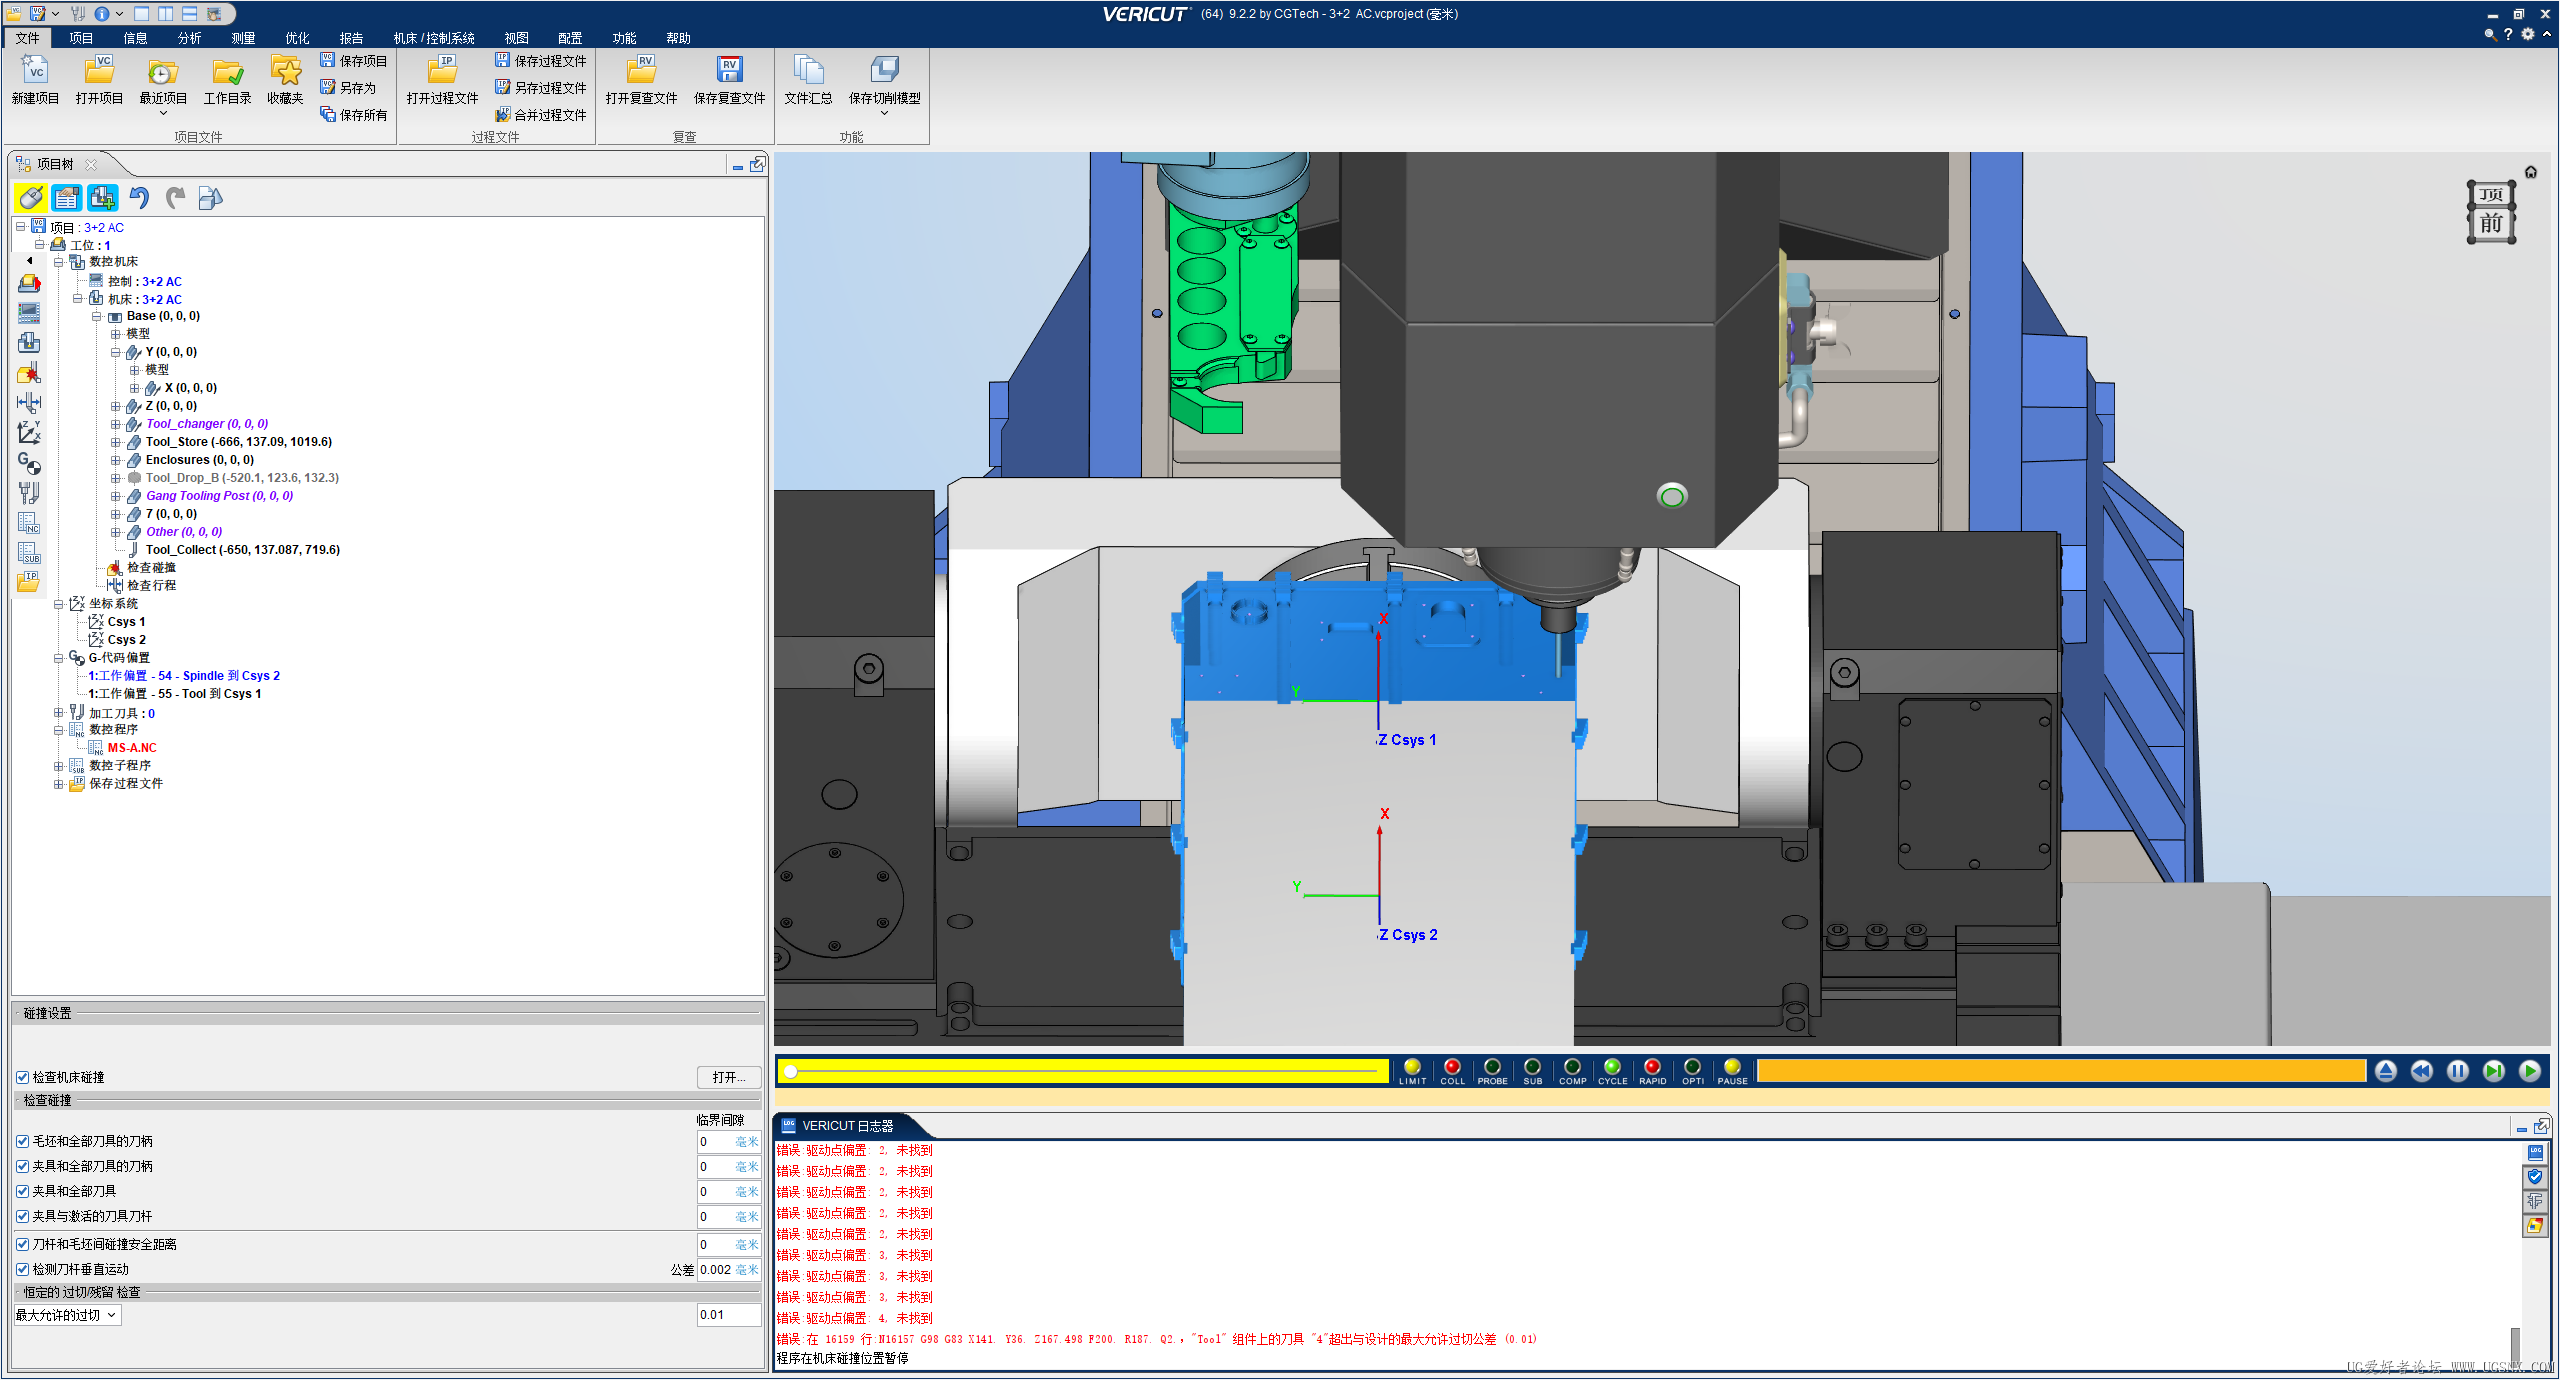This screenshot has height=1380, width=2560.
Task: Click the orange progress bar
Action: click(x=2062, y=1071)
